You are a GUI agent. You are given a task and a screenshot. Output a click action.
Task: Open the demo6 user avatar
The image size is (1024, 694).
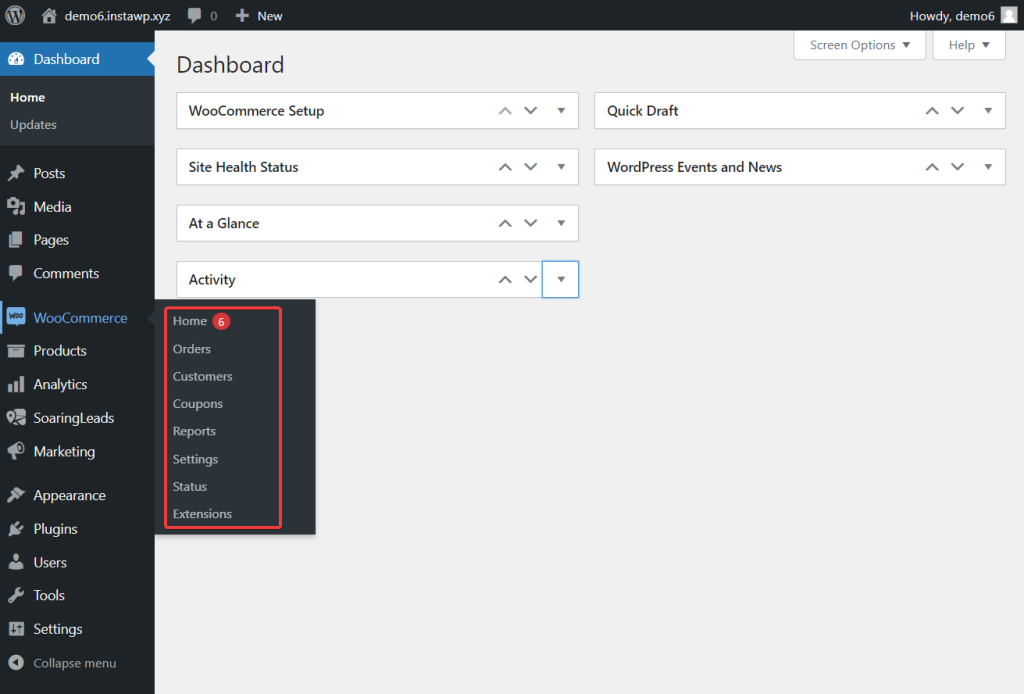pyautogui.click(x=1009, y=15)
